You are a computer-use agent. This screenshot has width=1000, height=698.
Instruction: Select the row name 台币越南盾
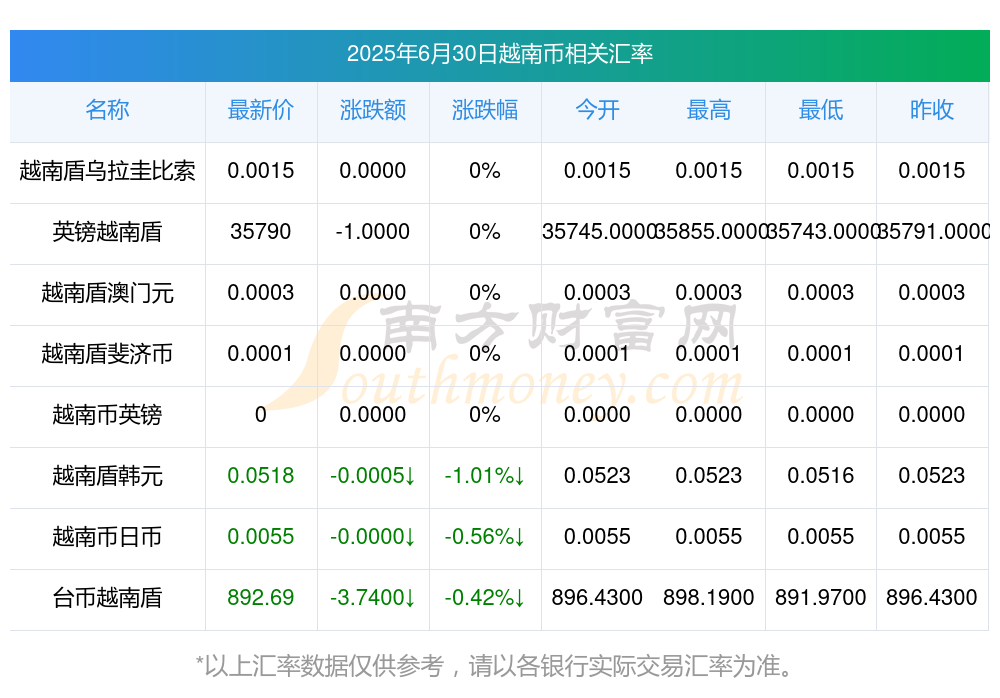click(x=107, y=598)
